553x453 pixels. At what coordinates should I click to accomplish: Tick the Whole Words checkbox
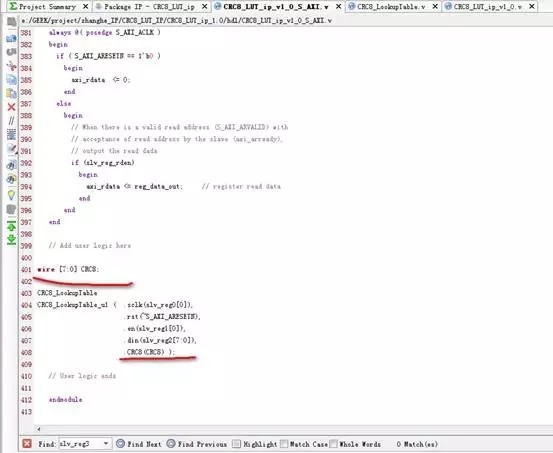coord(334,444)
